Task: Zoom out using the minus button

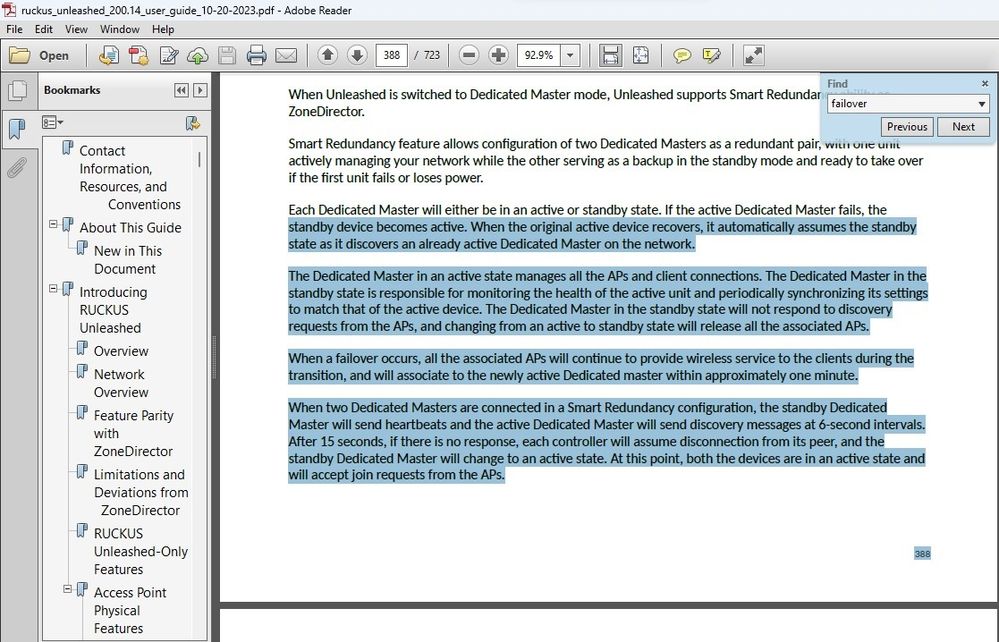Action: pyautogui.click(x=469, y=56)
